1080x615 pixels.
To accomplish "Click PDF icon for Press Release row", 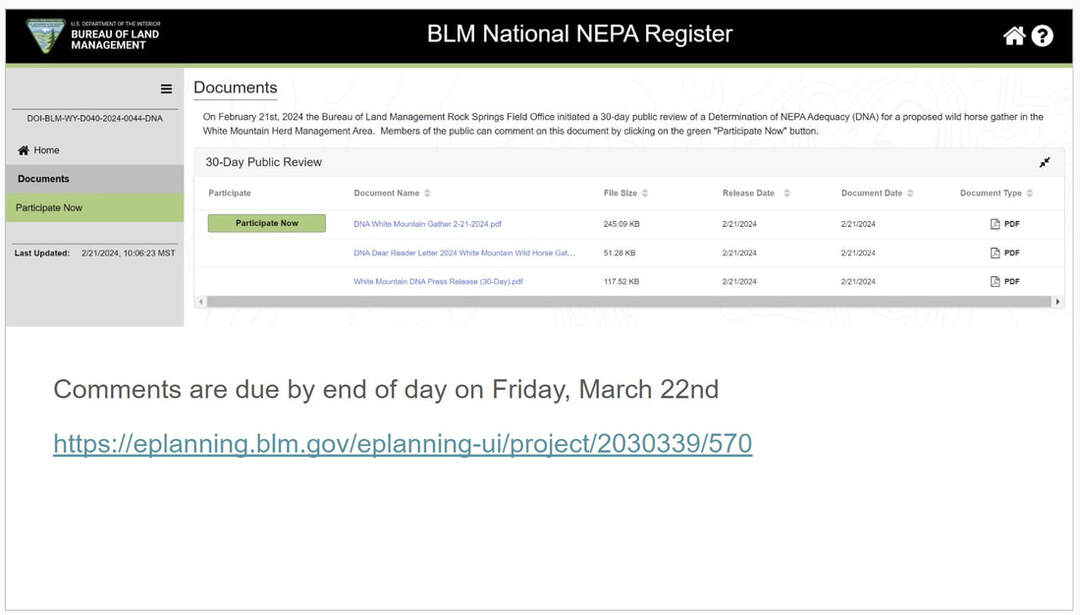I will 995,282.
